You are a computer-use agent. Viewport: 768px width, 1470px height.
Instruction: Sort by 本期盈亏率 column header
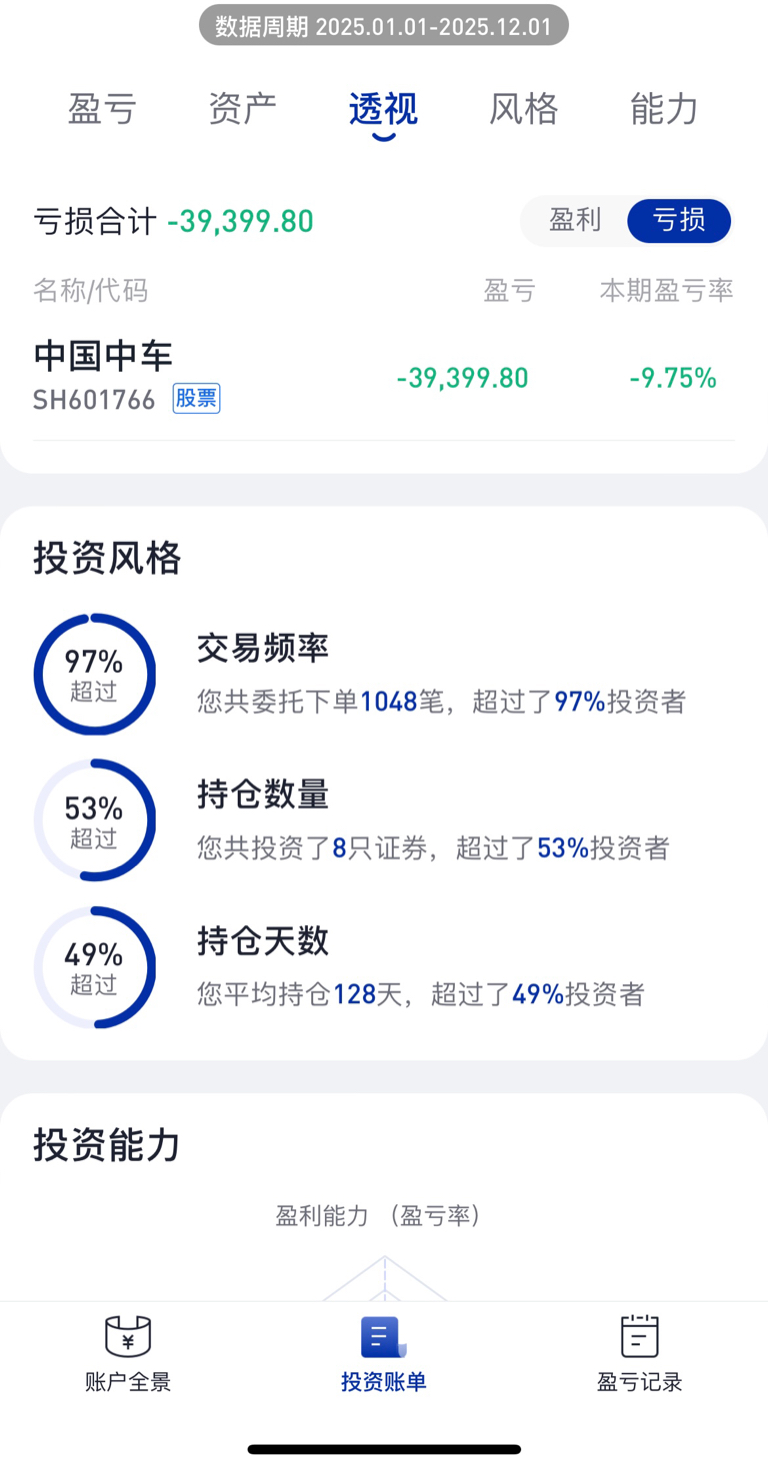pos(667,291)
